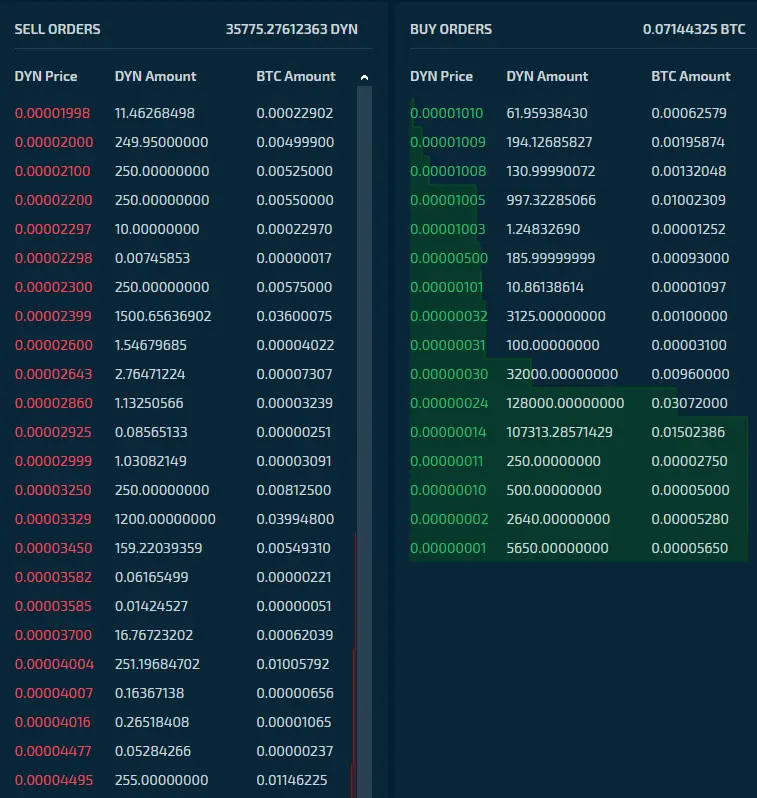Select buy price 0.00000500
757x798 pixels.
[449, 258]
